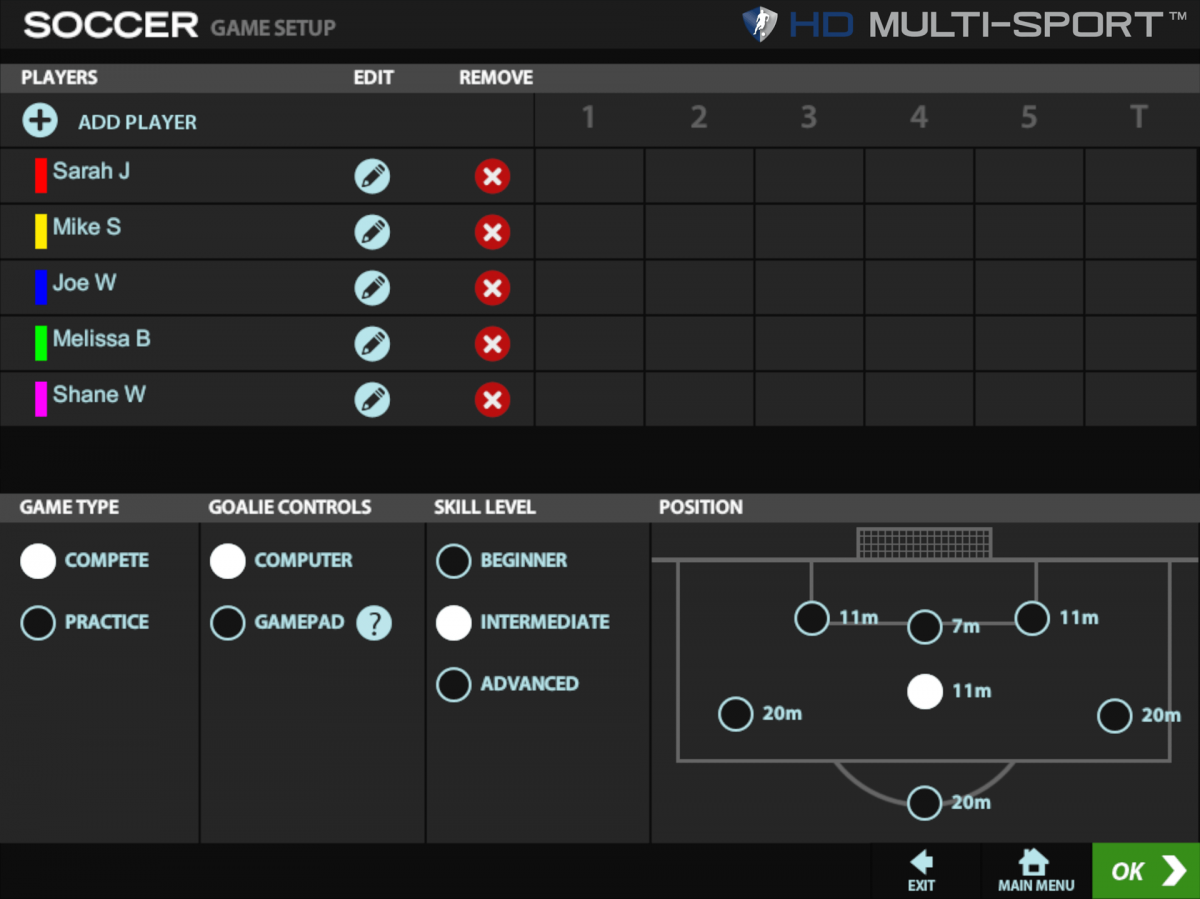The width and height of the screenshot is (1200, 899).
Task: Click the round 1 column header
Action: 589,118
